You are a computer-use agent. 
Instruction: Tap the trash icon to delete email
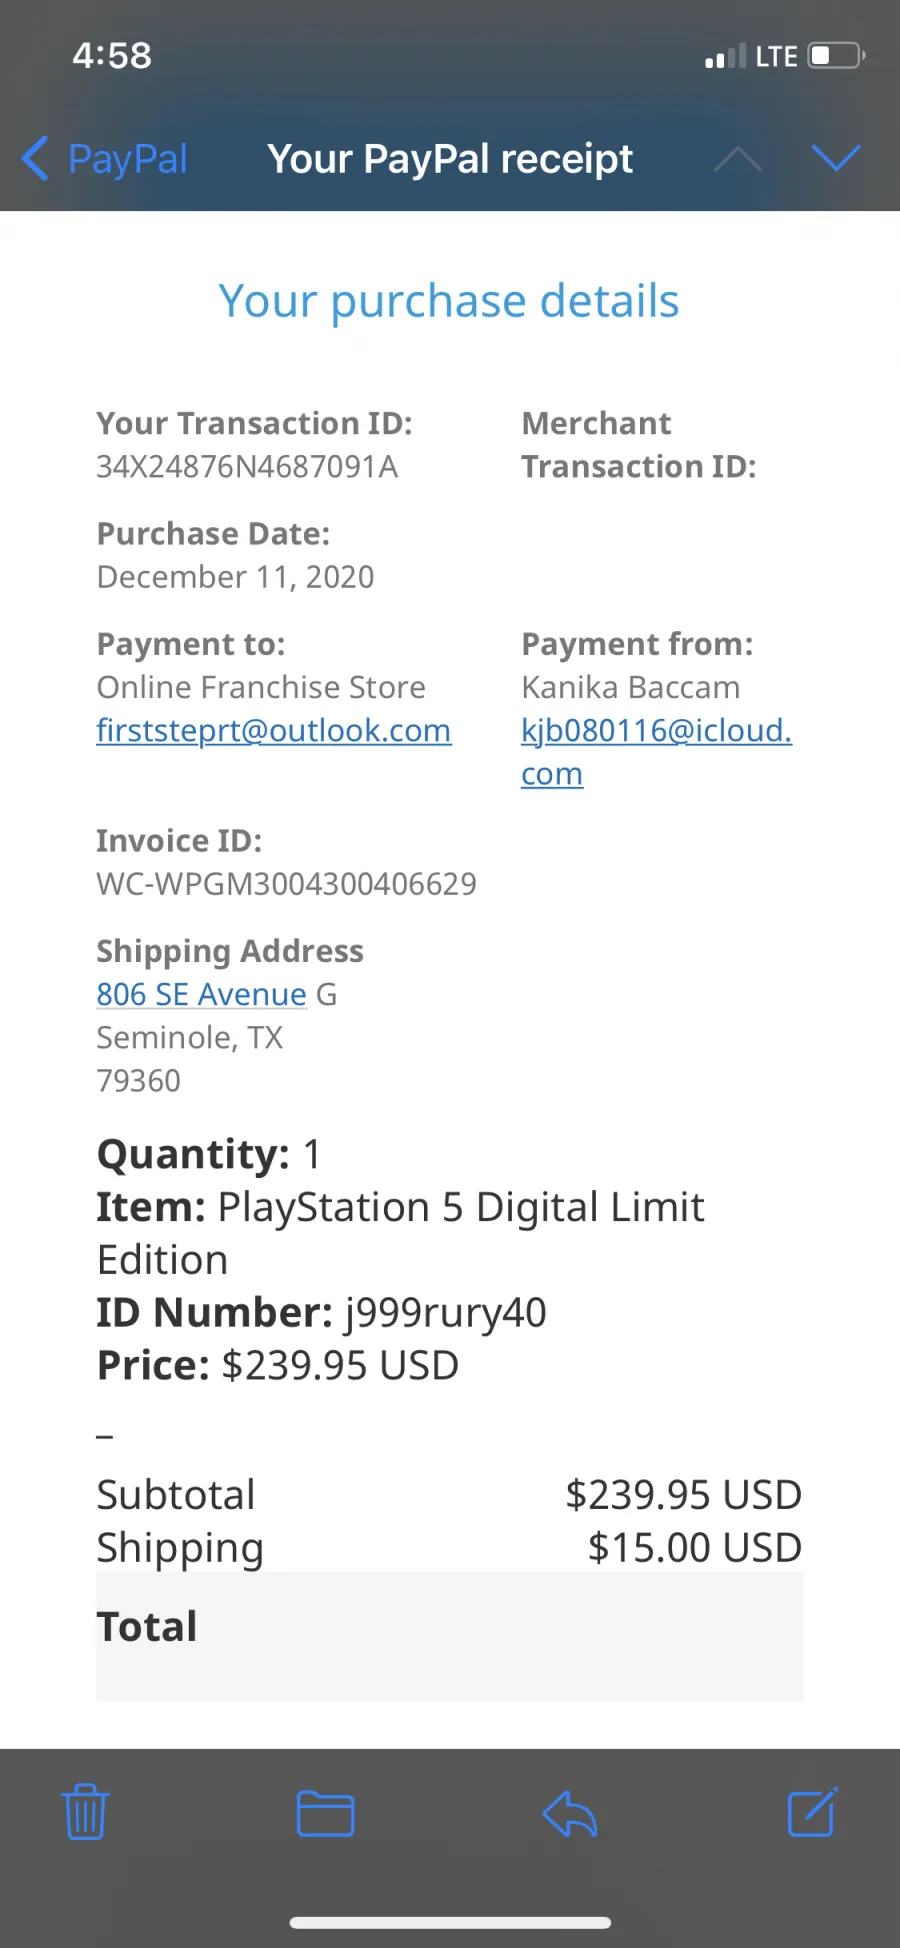[x=85, y=1812]
